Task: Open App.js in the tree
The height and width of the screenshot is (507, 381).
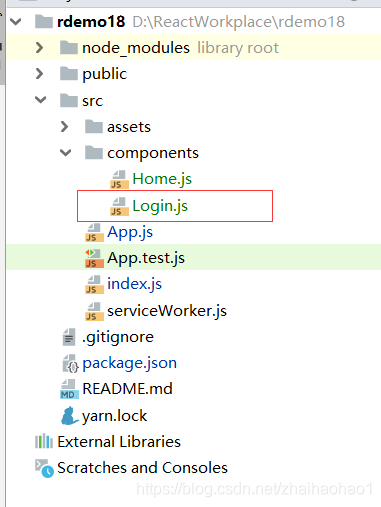Action: pyautogui.click(x=130, y=232)
